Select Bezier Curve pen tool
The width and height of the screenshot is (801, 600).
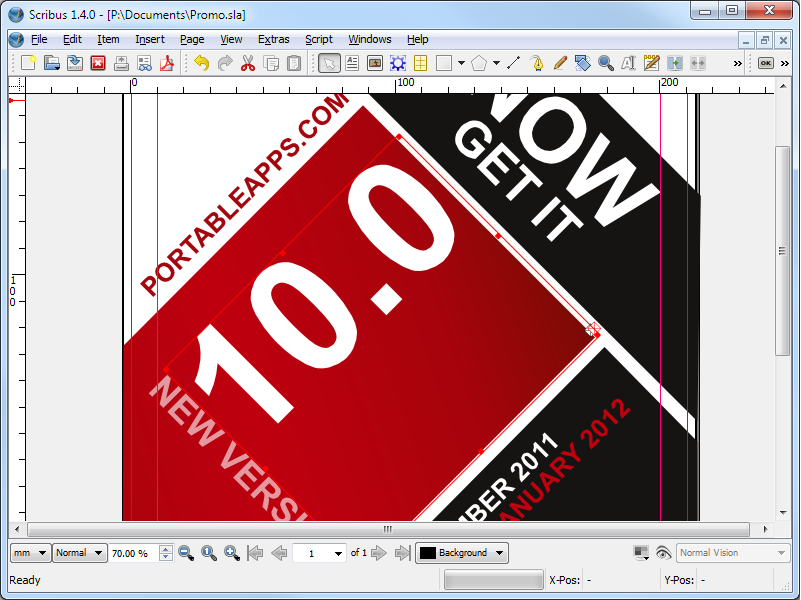(537, 63)
